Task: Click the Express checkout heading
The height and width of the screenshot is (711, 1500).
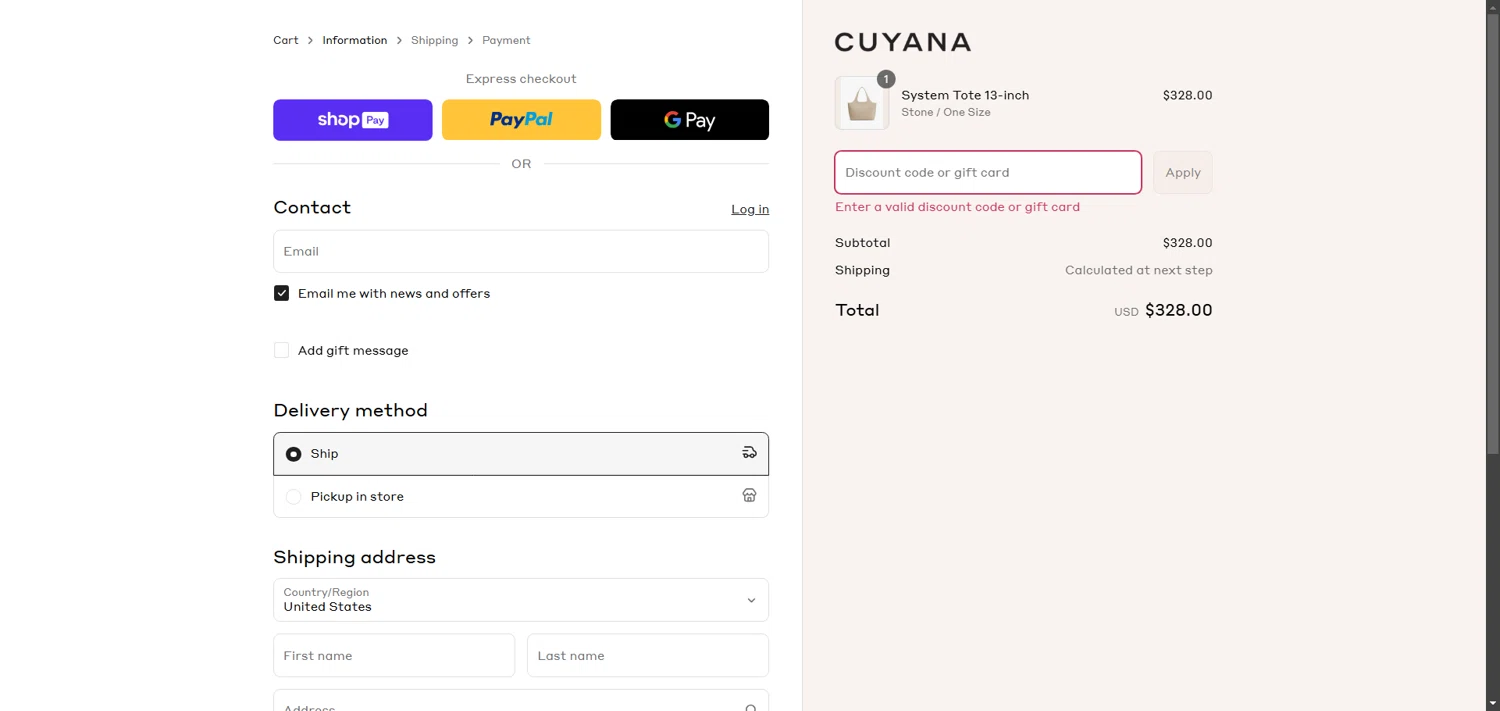Action: [x=521, y=79]
